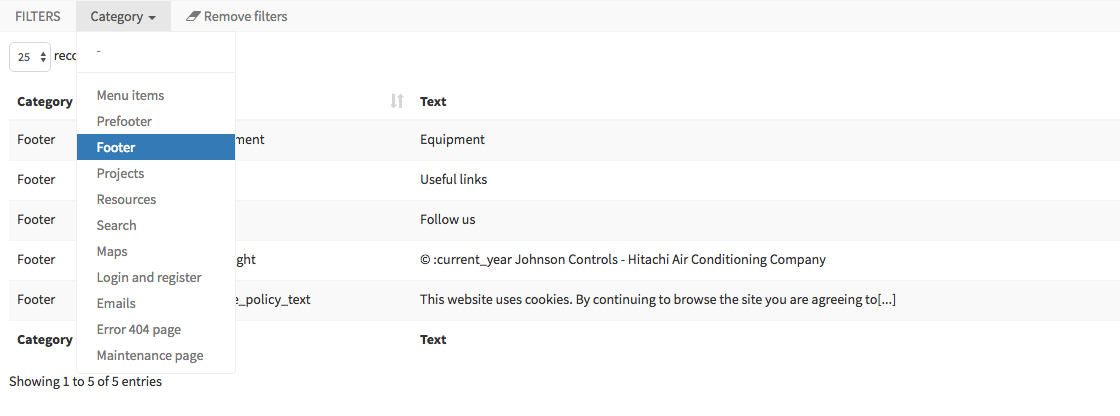Select Resources in the dropdown list
Image resolution: width=1120 pixels, height=416 pixels.
click(x=126, y=199)
